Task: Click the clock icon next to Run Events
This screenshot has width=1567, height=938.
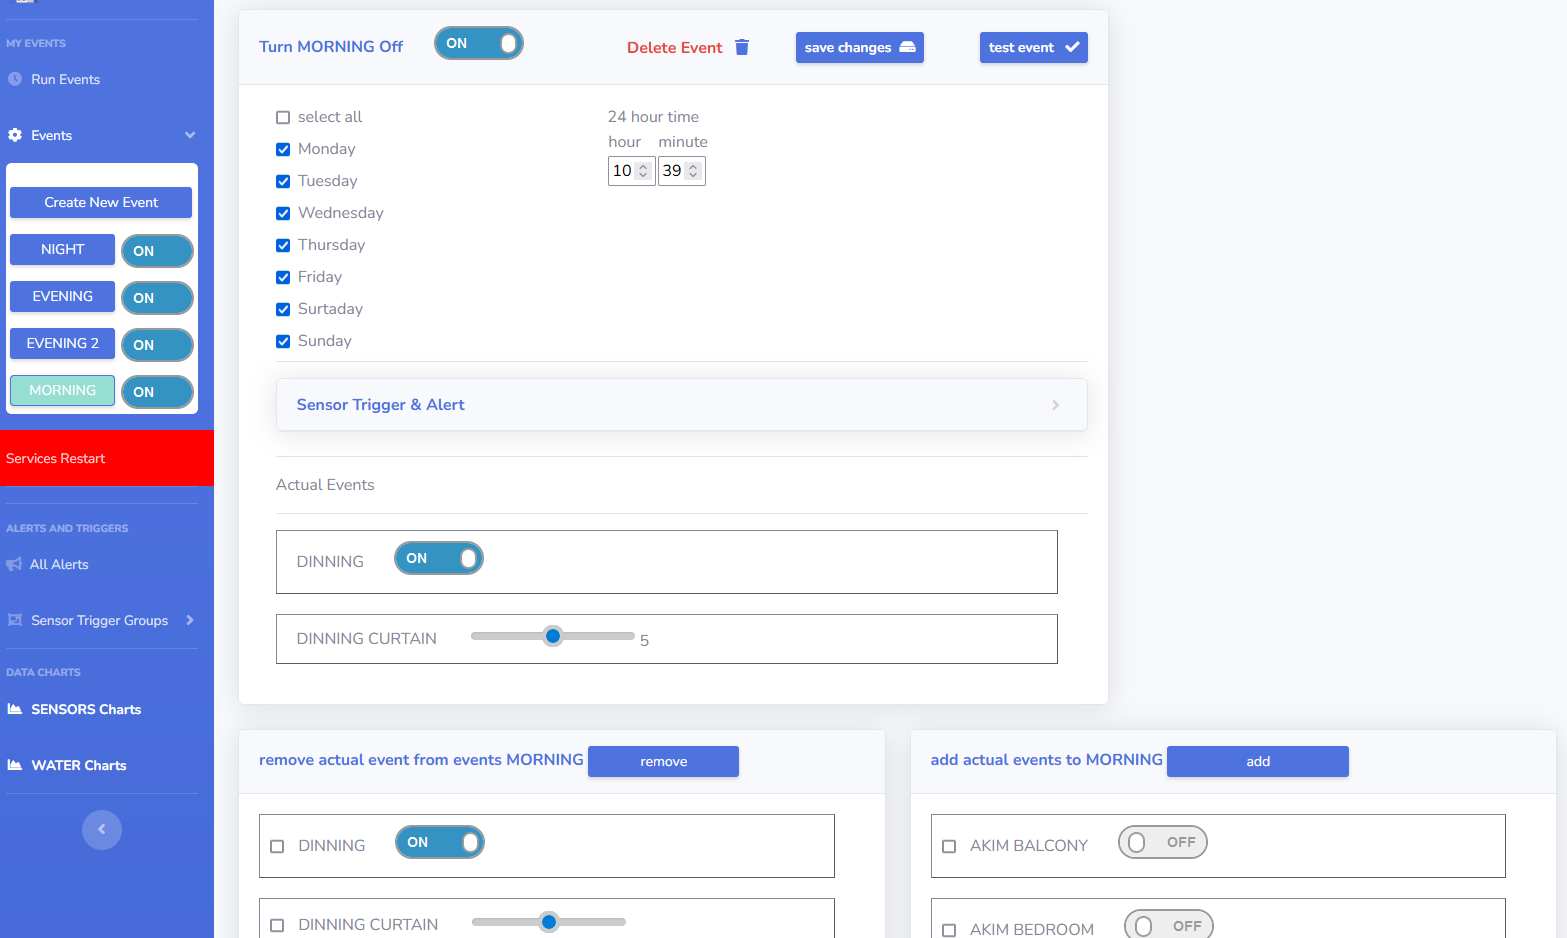Action: pyautogui.click(x=15, y=79)
